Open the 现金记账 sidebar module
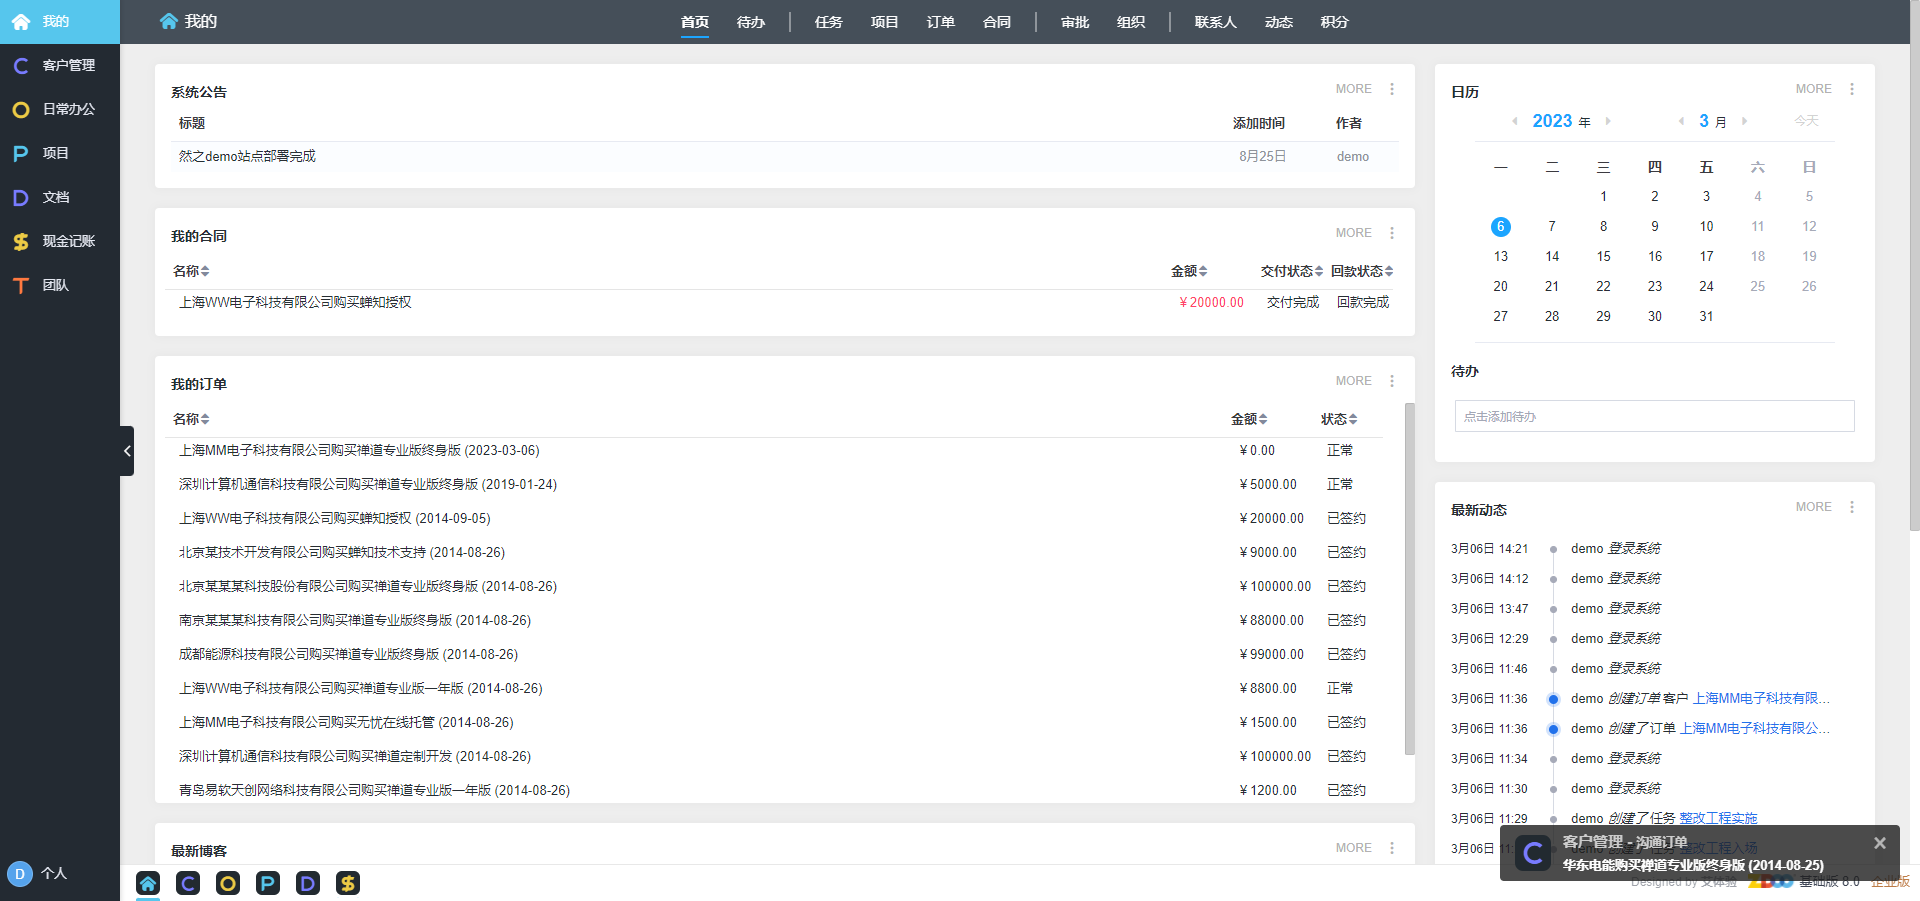The width and height of the screenshot is (1920, 901). click(60, 241)
